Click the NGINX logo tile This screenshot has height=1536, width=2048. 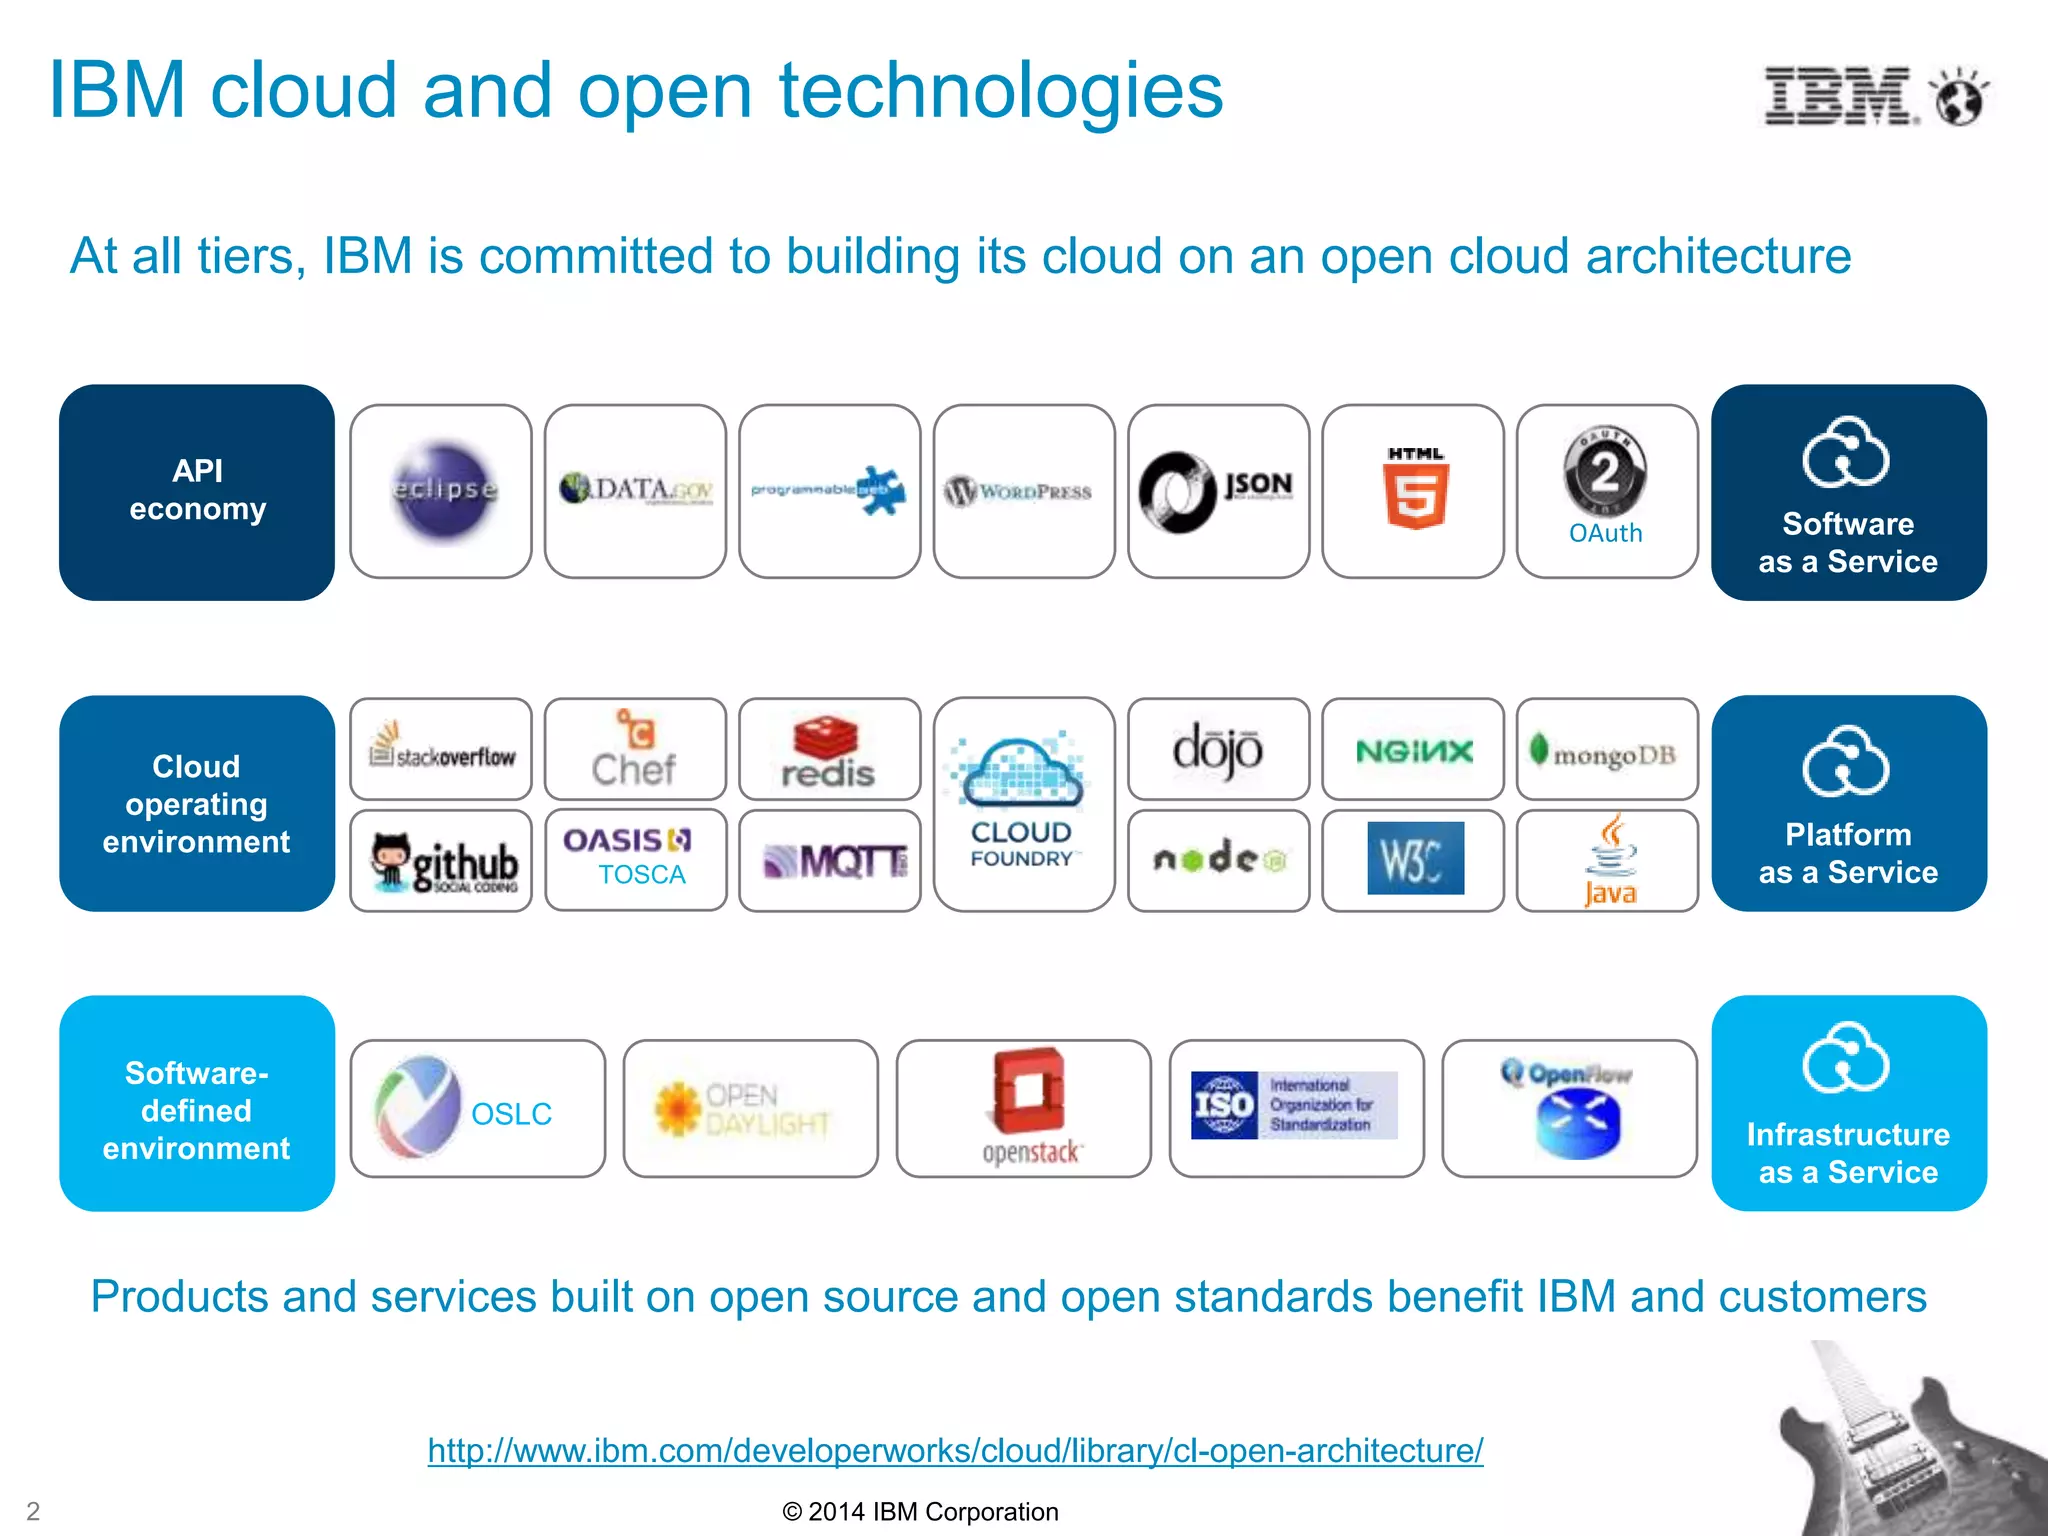pyautogui.click(x=1413, y=750)
